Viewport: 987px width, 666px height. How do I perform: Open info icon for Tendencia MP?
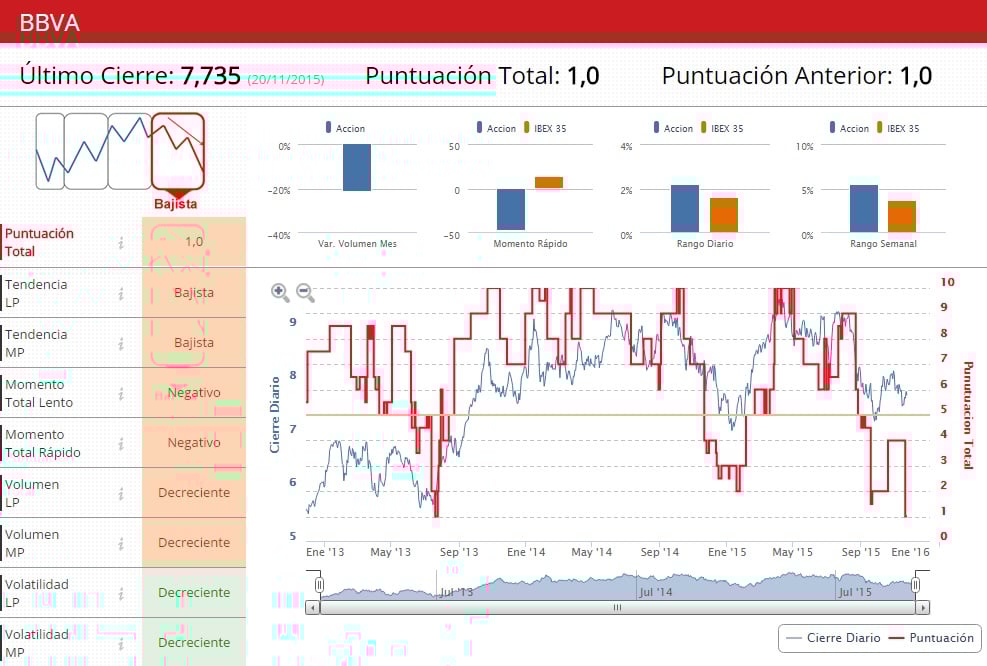click(121, 344)
